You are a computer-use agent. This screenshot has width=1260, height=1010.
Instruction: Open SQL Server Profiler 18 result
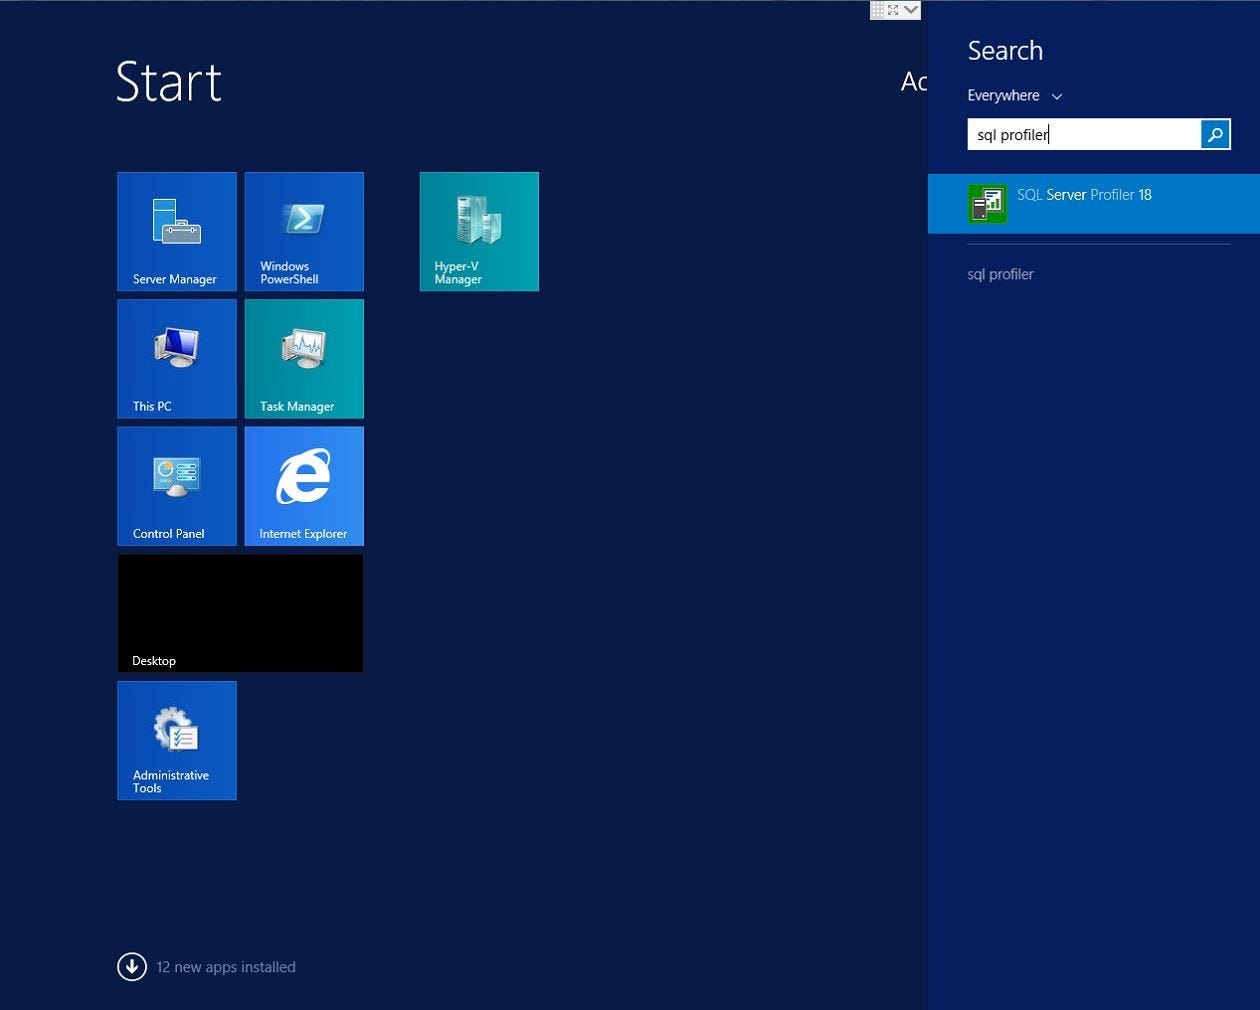point(1094,204)
